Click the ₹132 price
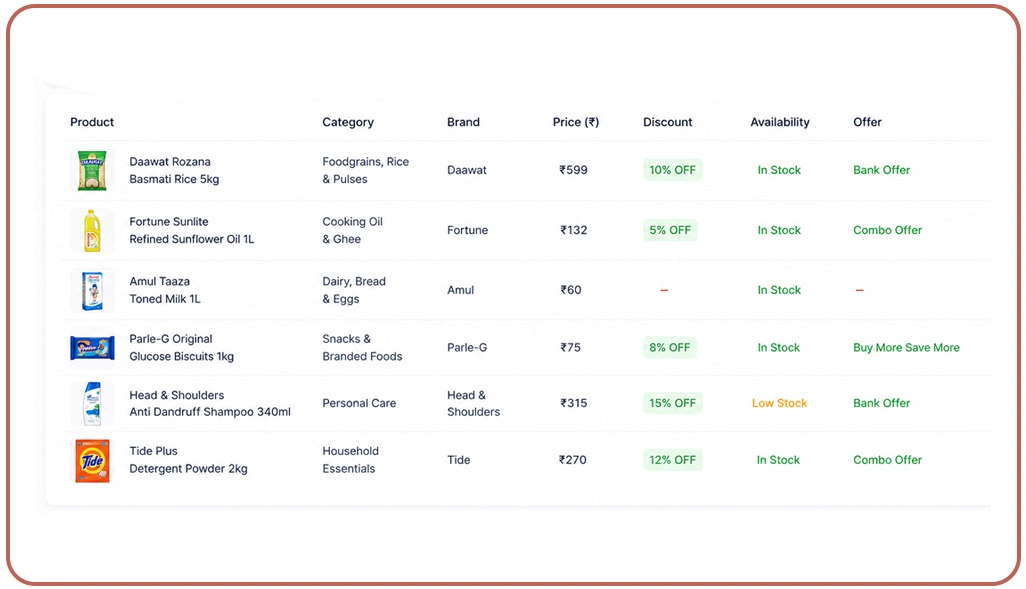Image resolution: width=1026 pixels, height=589 pixels. pos(573,230)
